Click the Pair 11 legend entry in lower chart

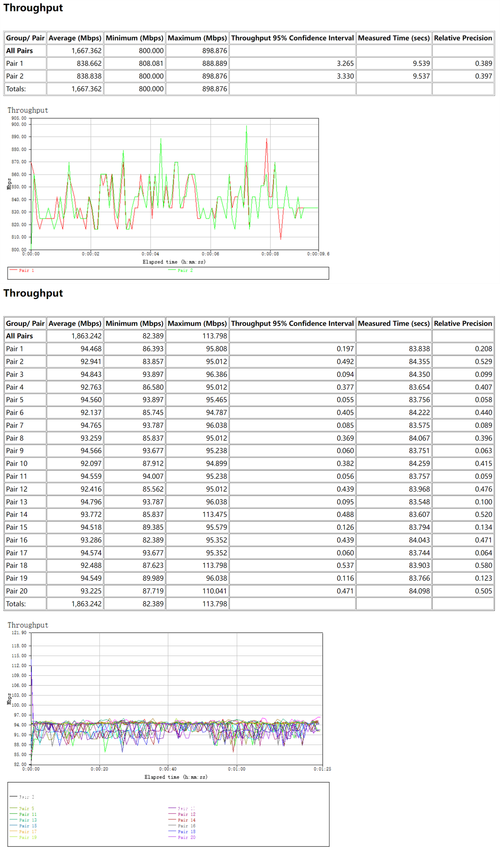coord(23,814)
